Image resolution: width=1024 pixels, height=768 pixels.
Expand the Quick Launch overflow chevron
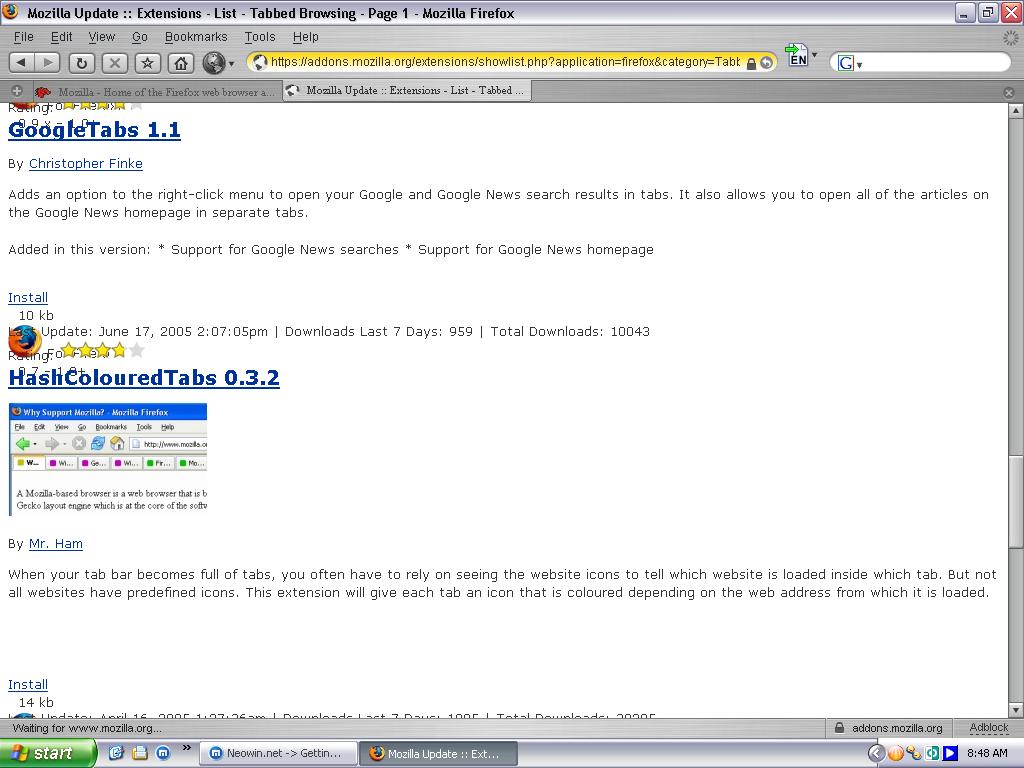click(186, 748)
